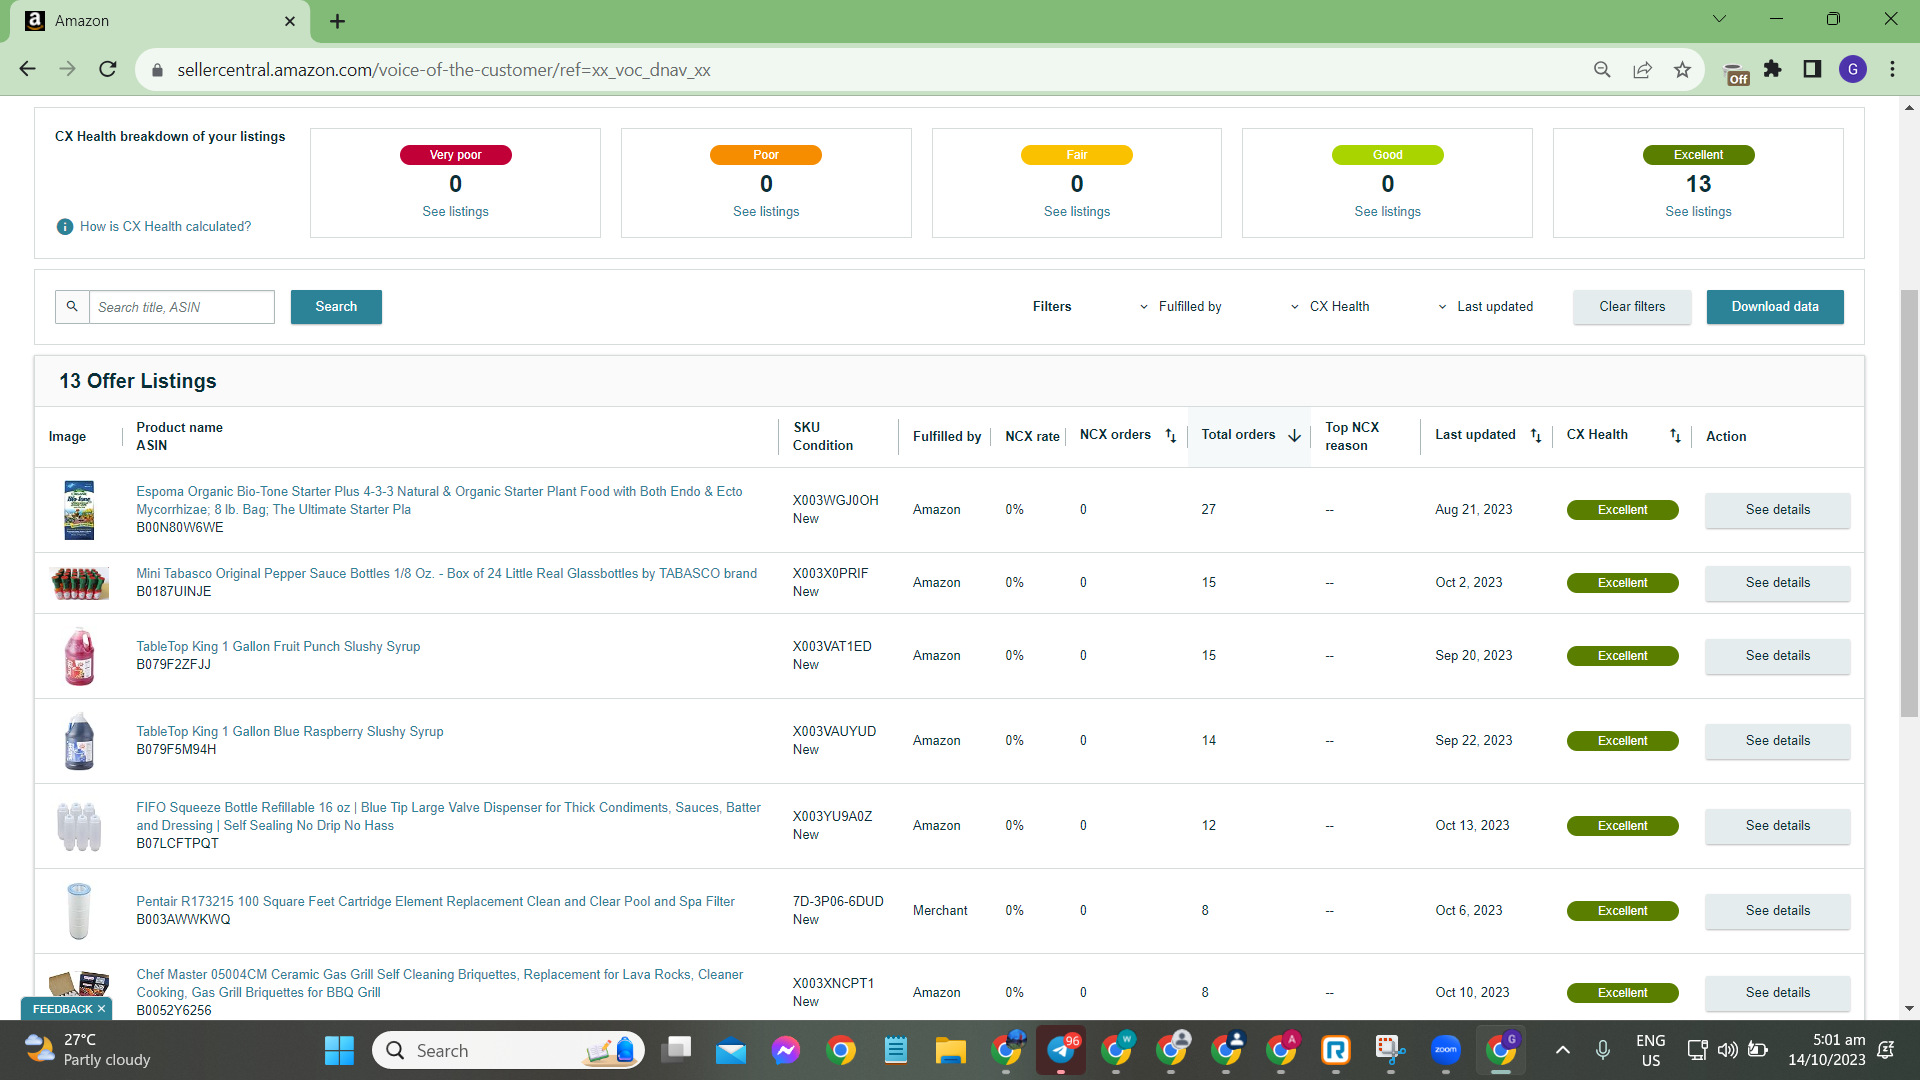Open the Fruit Punch Slushy Syrup listing
1920x1080 pixels.
[278, 647]
